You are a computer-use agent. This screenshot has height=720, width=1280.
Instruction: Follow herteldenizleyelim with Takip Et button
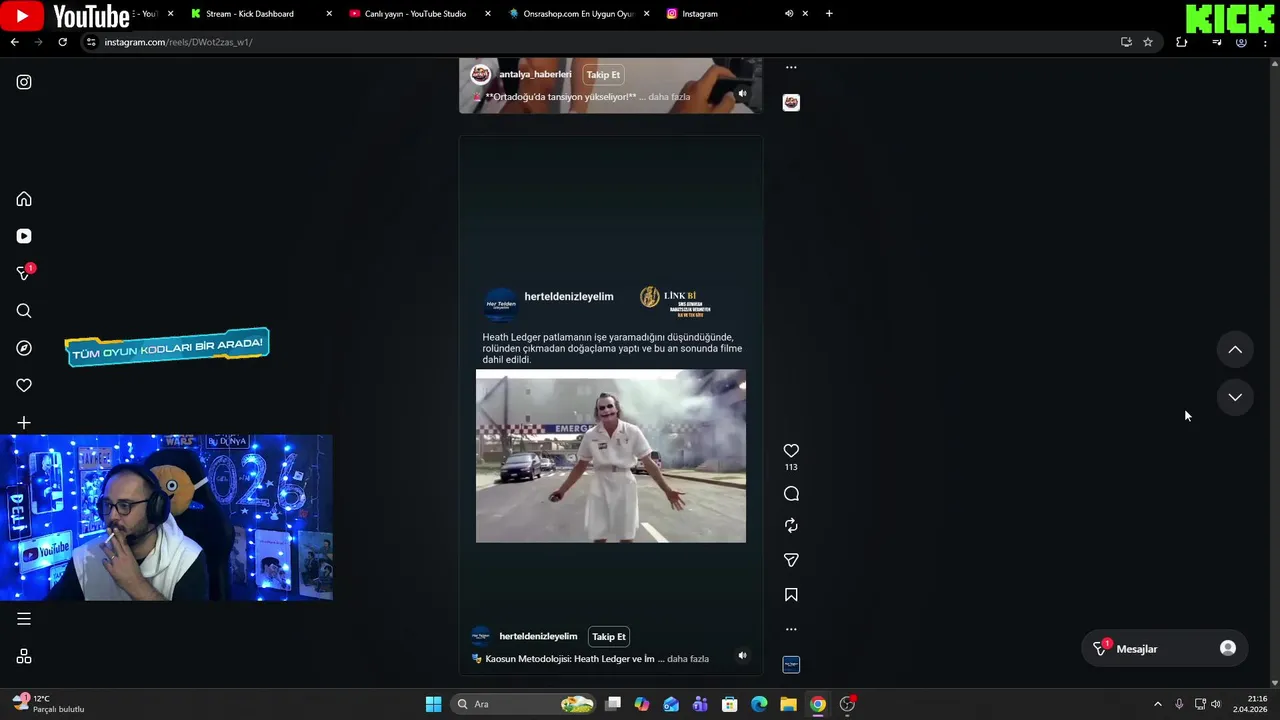pos(608,636)
